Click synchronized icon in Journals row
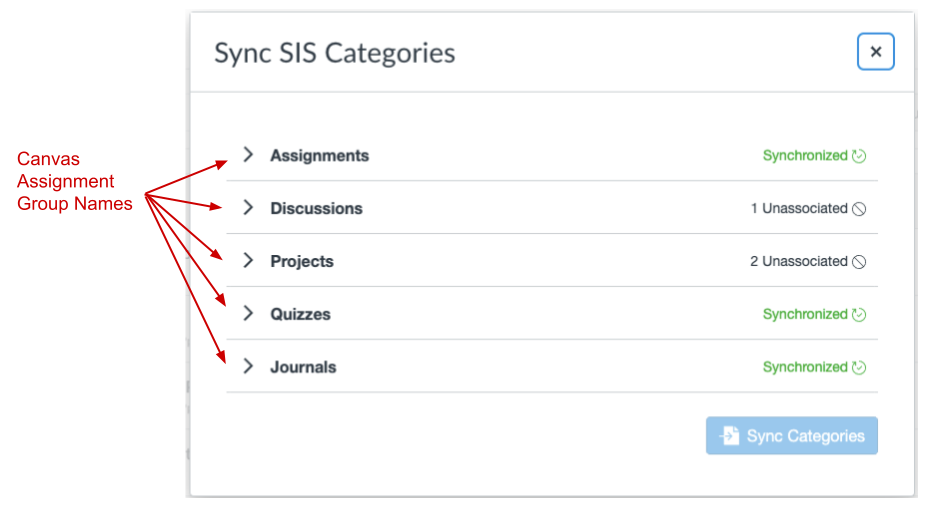Image resolution: width=927 pixels, height=505 pixels. (x=858, y=368)
